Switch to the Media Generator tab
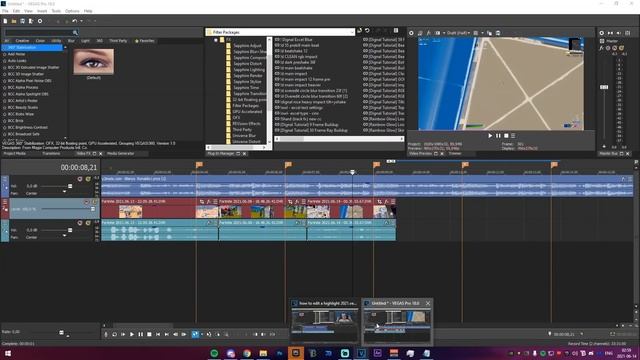The height and width of the screenshot is (360, 640). coord(120,153)
